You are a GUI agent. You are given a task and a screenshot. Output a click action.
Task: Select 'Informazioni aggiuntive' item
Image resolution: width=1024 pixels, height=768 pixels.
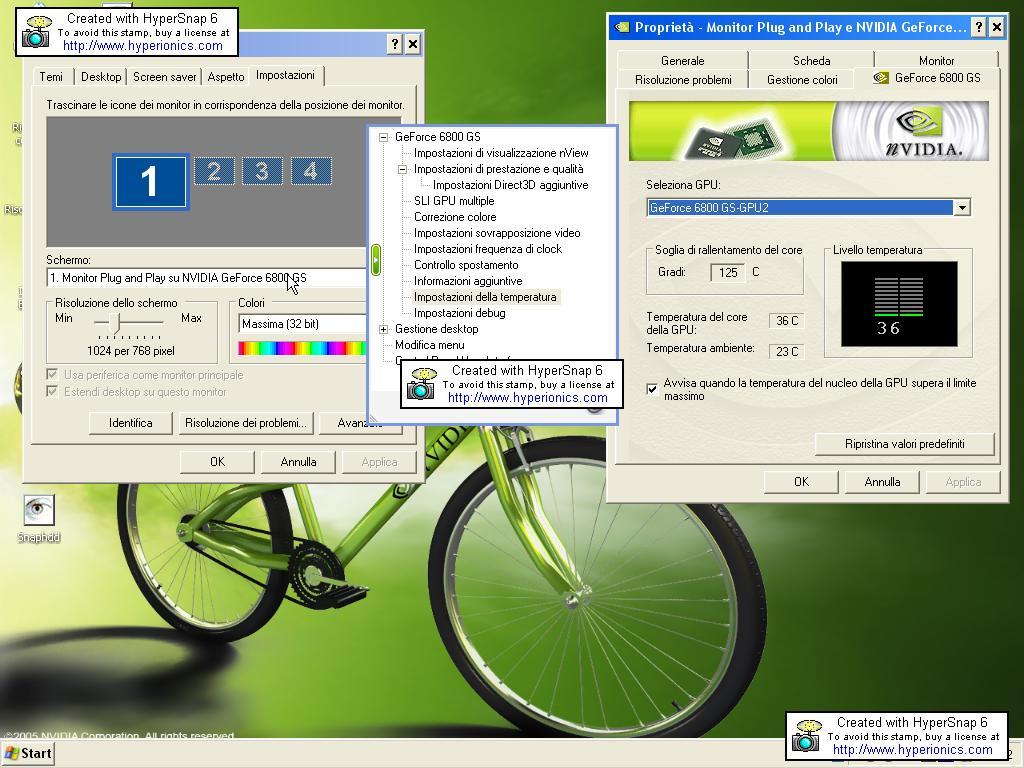[468, 281]
